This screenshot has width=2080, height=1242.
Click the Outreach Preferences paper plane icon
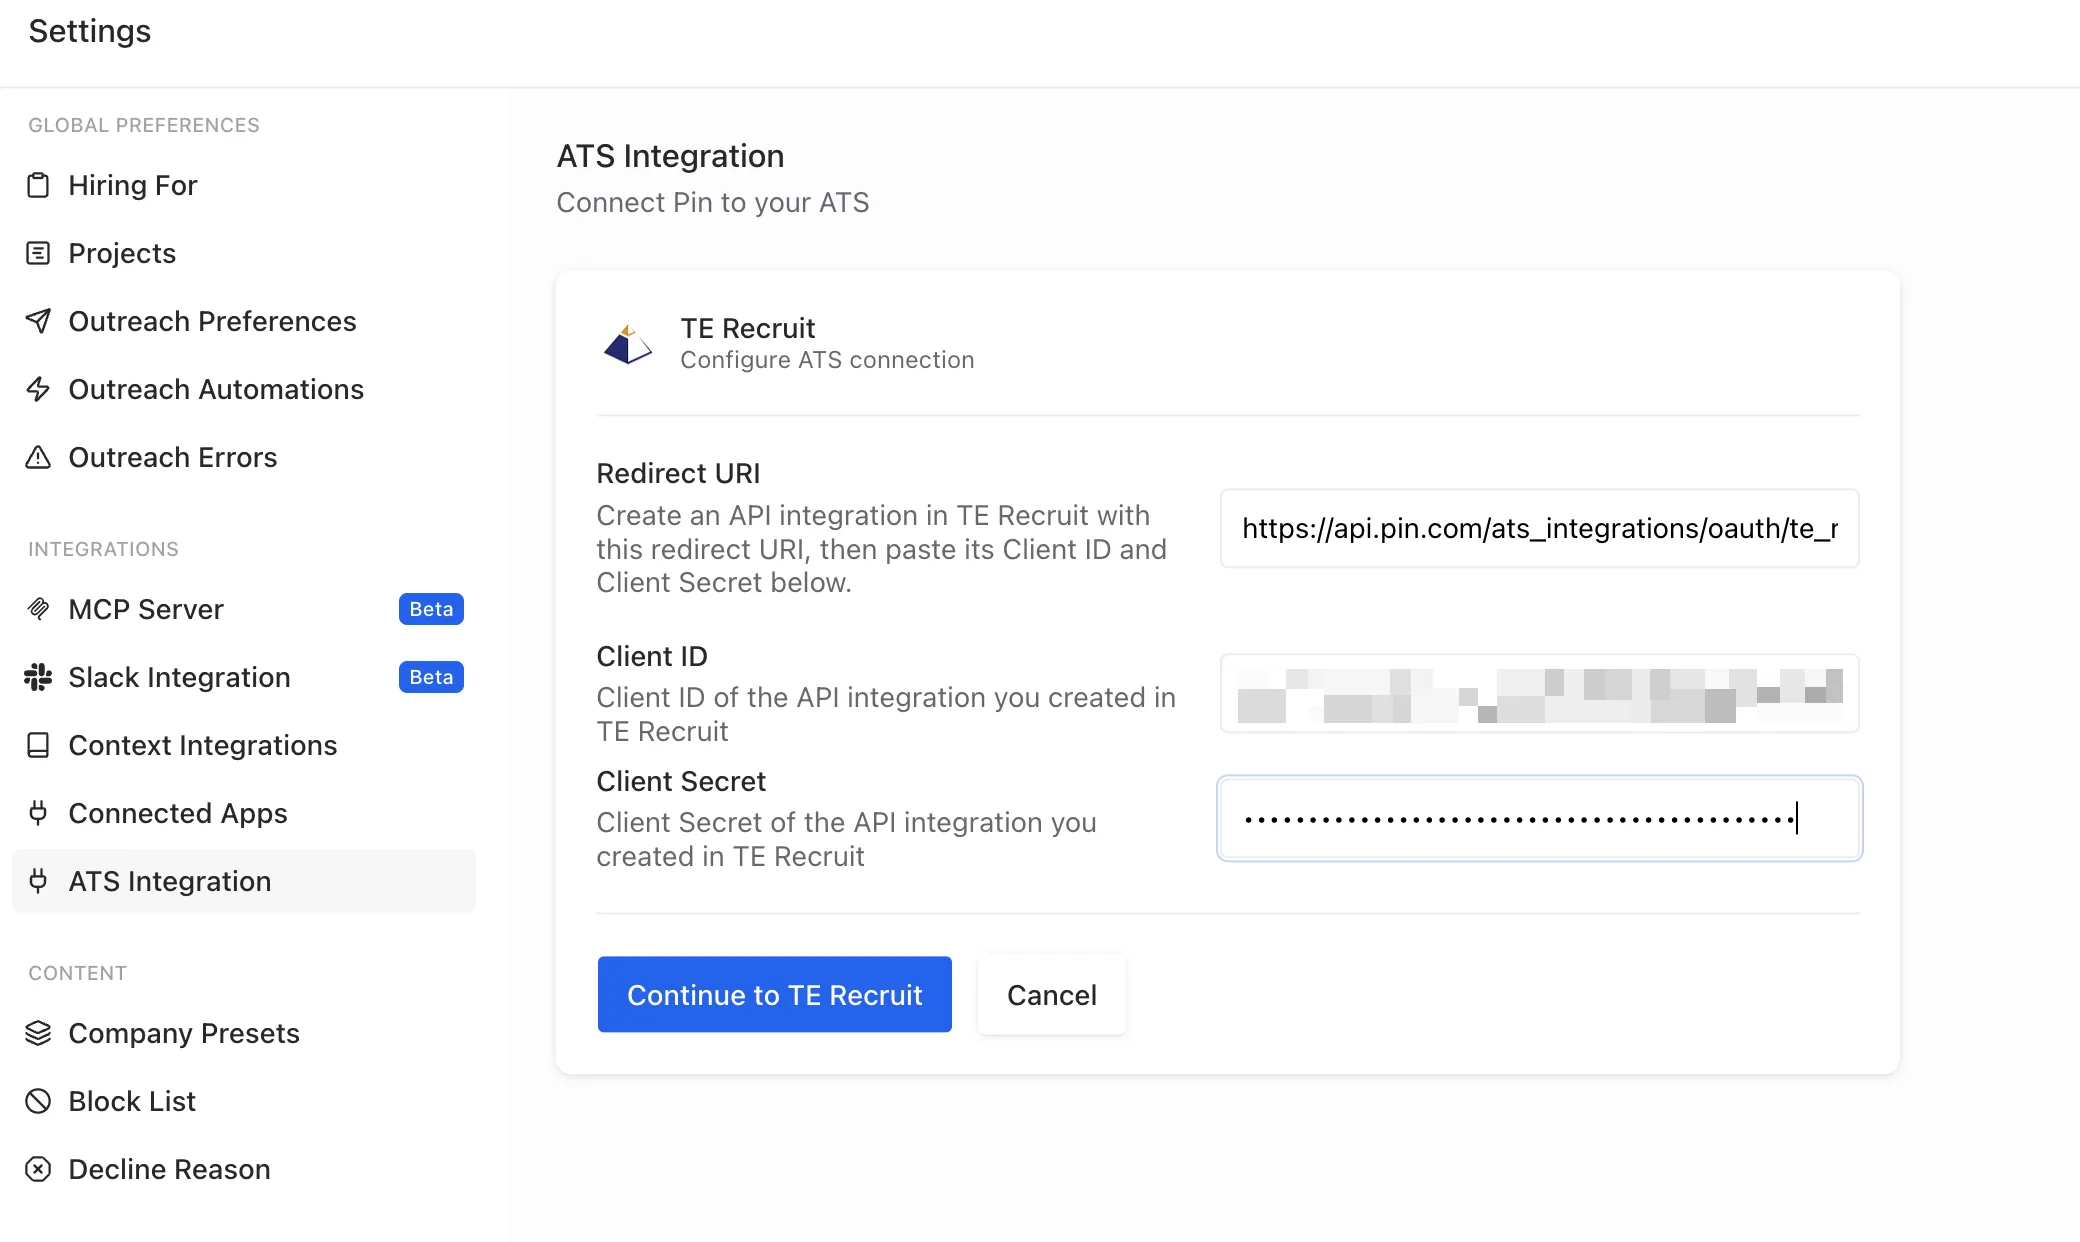(x=38, y=321)
